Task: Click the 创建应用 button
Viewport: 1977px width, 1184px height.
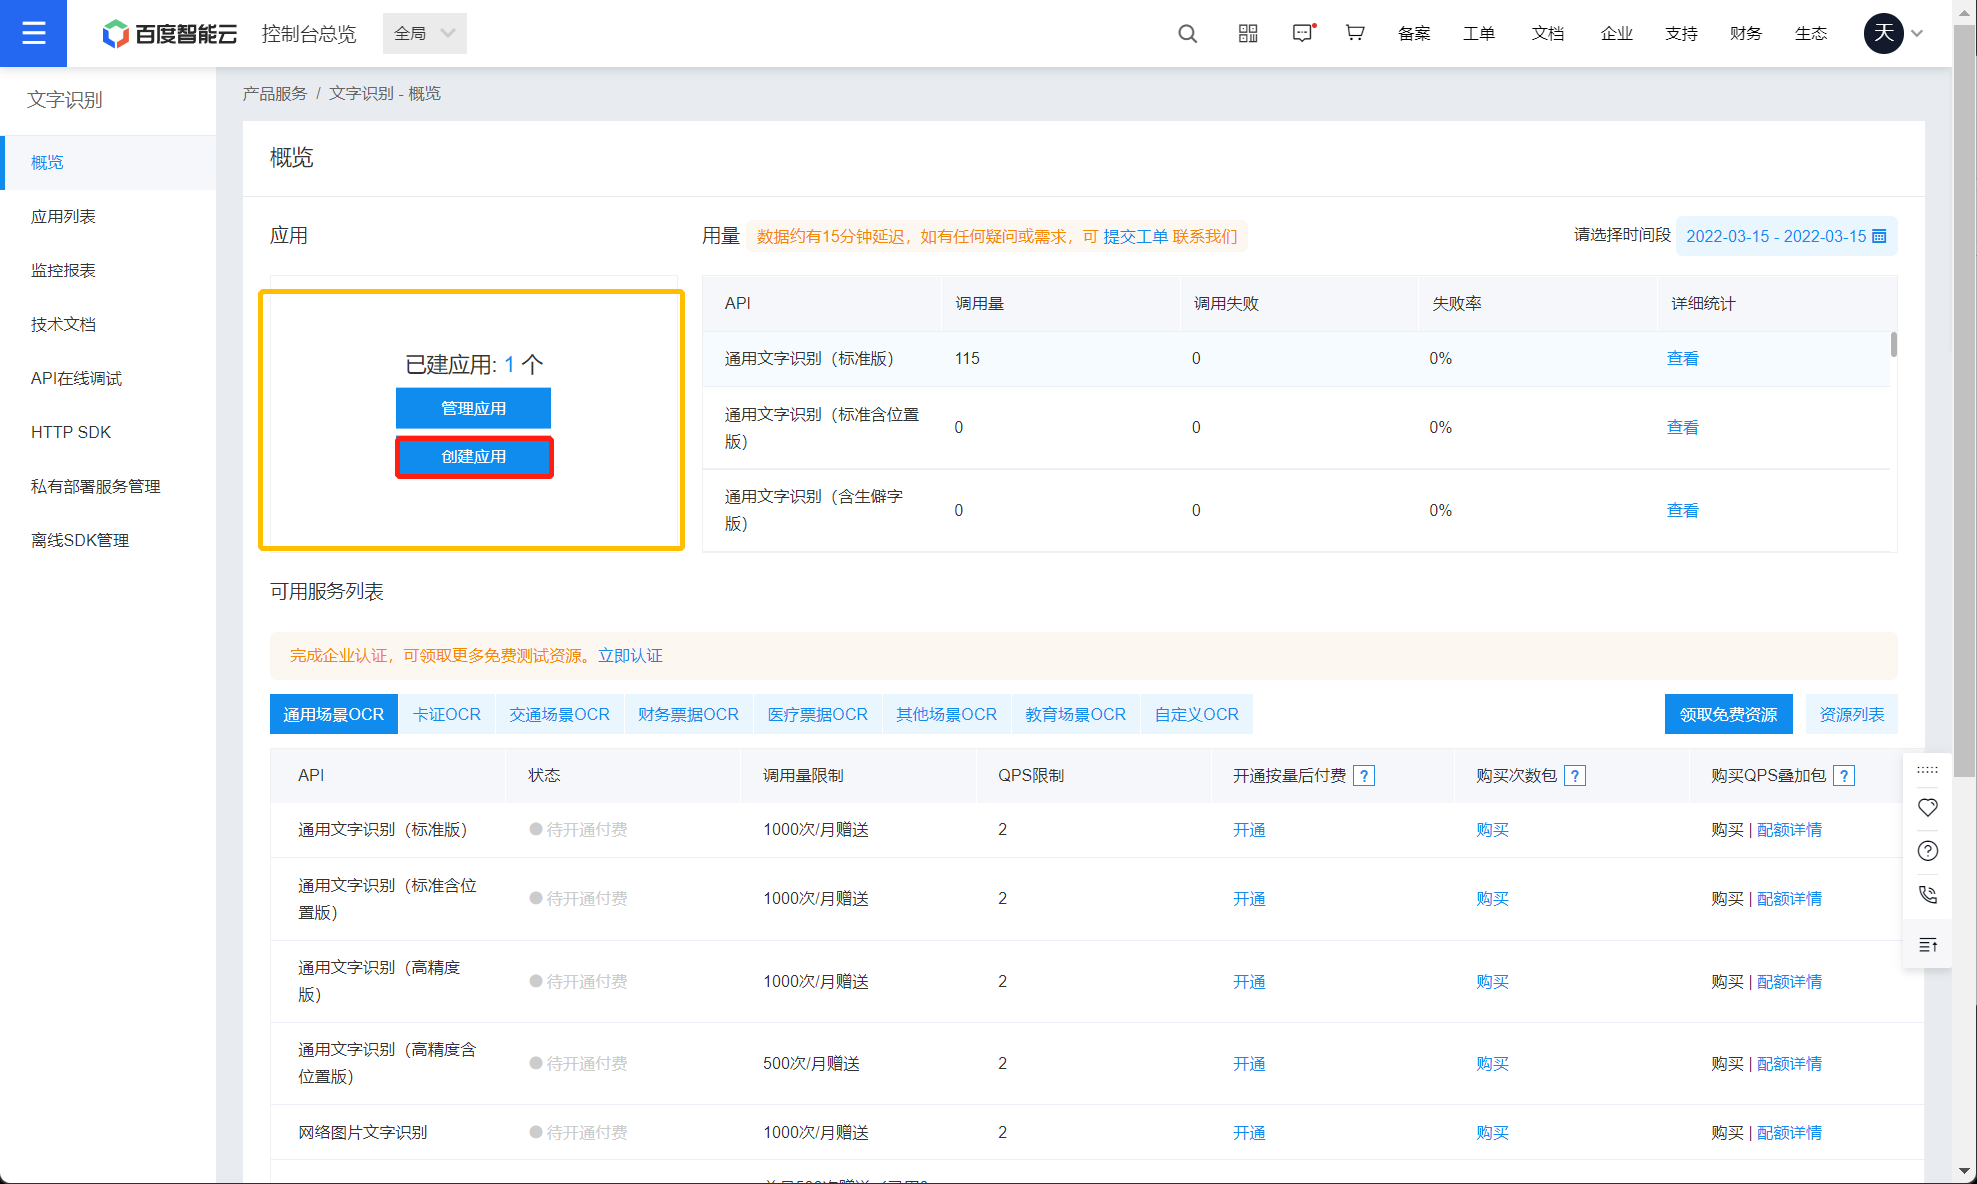Action: point(474,457)
